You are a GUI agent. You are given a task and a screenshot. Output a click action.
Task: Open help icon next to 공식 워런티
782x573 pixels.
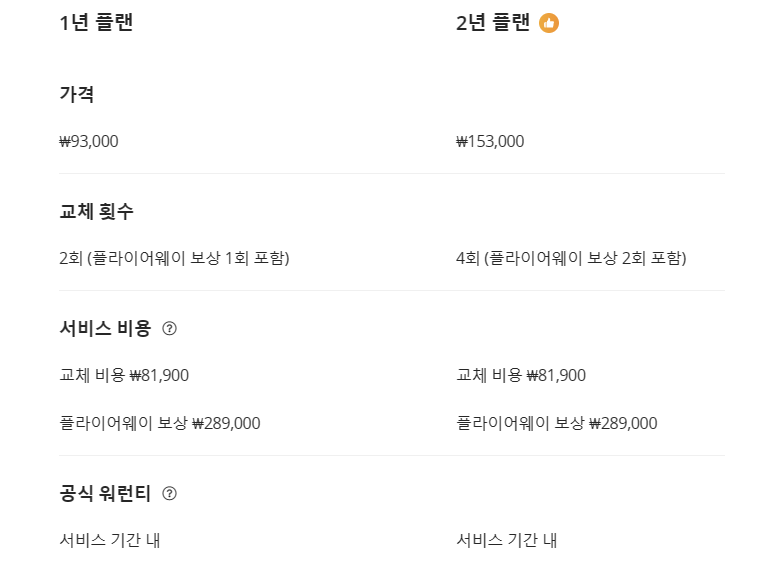(170, 493)
